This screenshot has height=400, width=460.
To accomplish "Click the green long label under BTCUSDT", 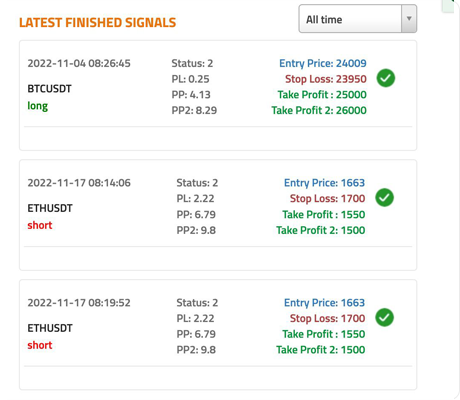I will tap(38, 106).
